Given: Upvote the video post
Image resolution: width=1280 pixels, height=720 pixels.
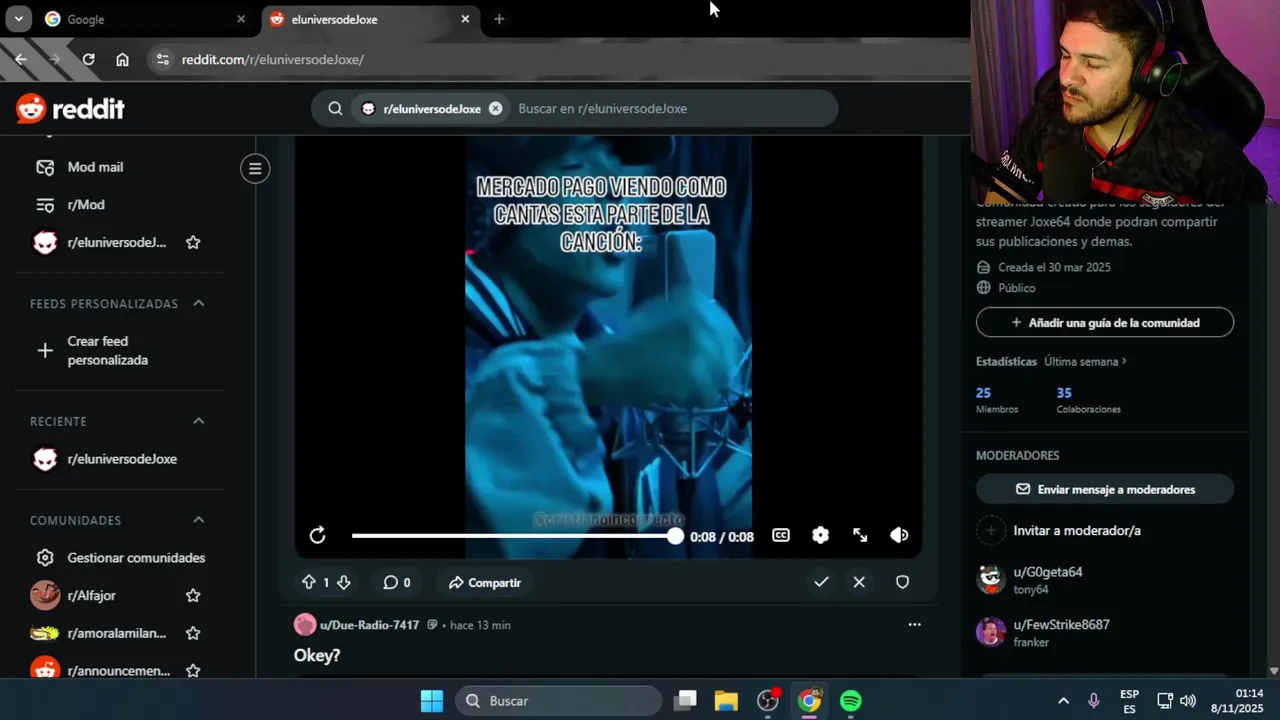Looking at the screenshot, I should click(x=309, y=582).
